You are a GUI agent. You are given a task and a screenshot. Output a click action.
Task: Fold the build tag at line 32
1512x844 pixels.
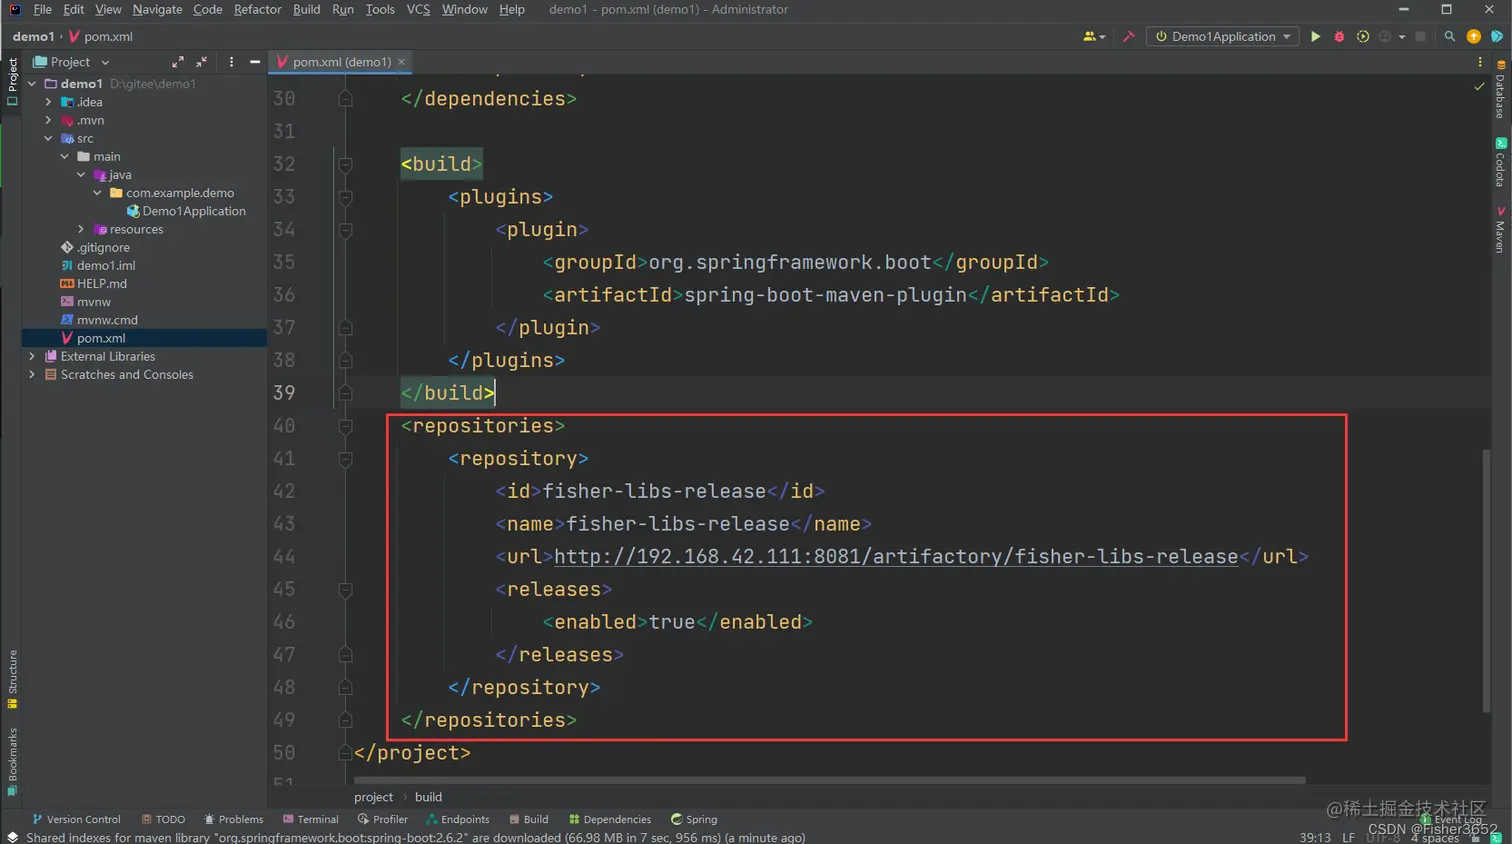345,164
